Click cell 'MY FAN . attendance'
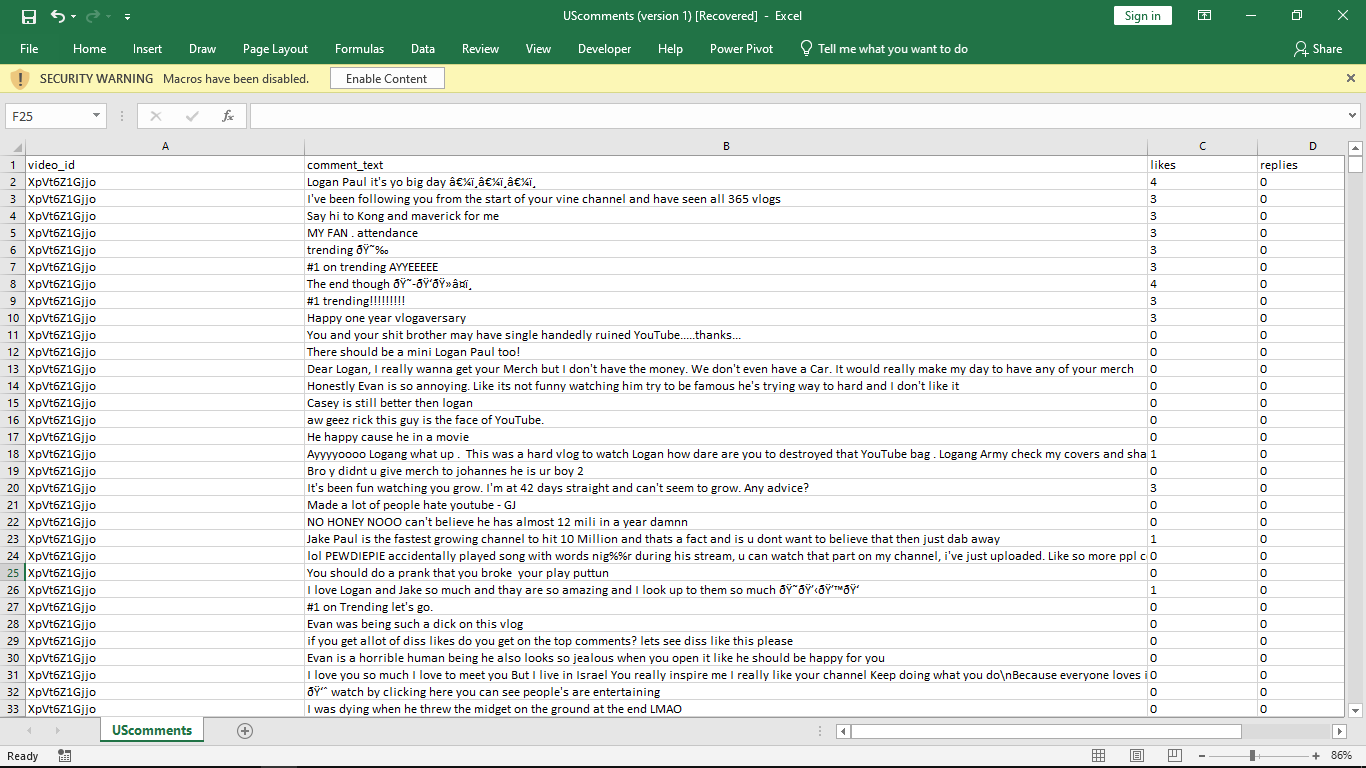Screen dimensions: 1366x768 point(726,233)
